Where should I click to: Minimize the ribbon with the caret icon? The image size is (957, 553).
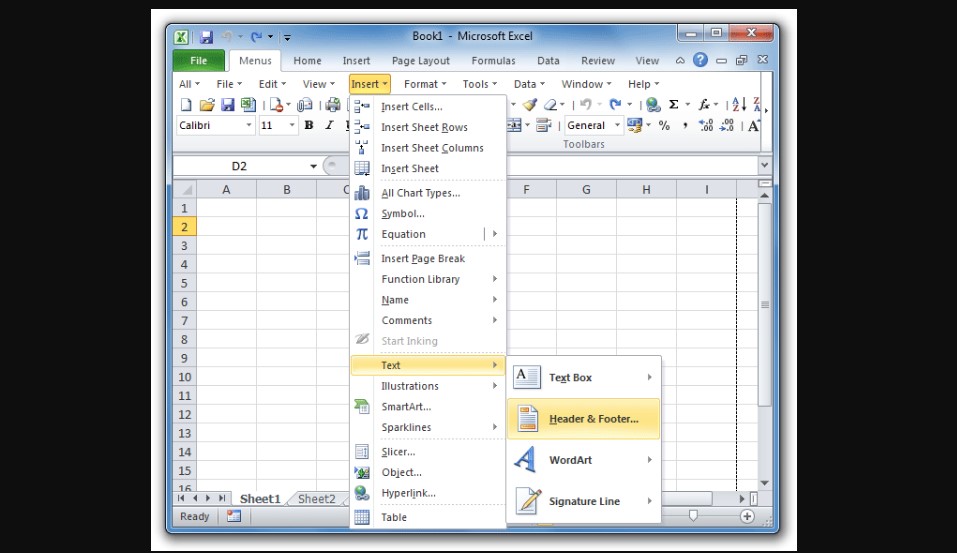point(680,60)
